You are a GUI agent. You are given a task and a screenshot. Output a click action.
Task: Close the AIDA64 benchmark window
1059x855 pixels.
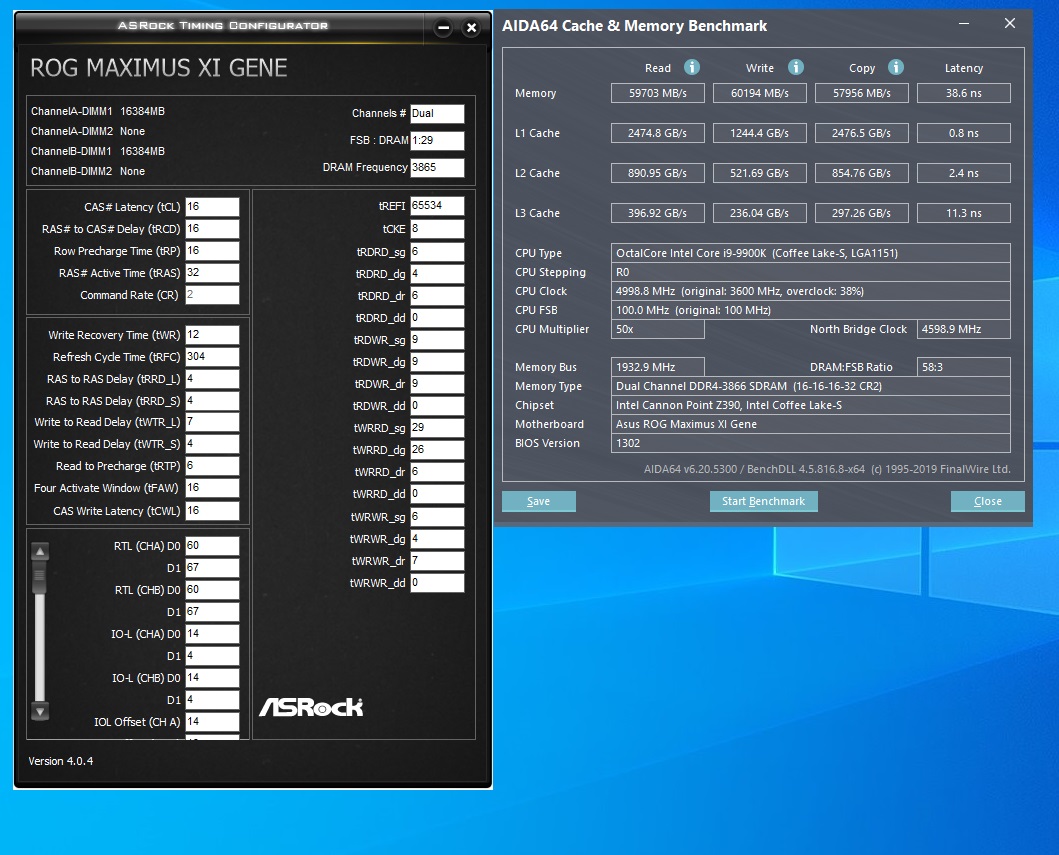1010,24
